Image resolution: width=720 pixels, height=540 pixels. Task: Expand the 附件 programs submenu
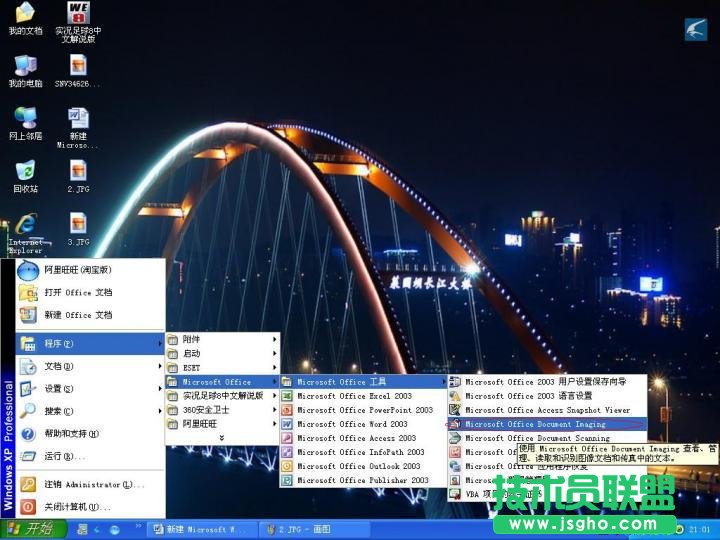223,339
